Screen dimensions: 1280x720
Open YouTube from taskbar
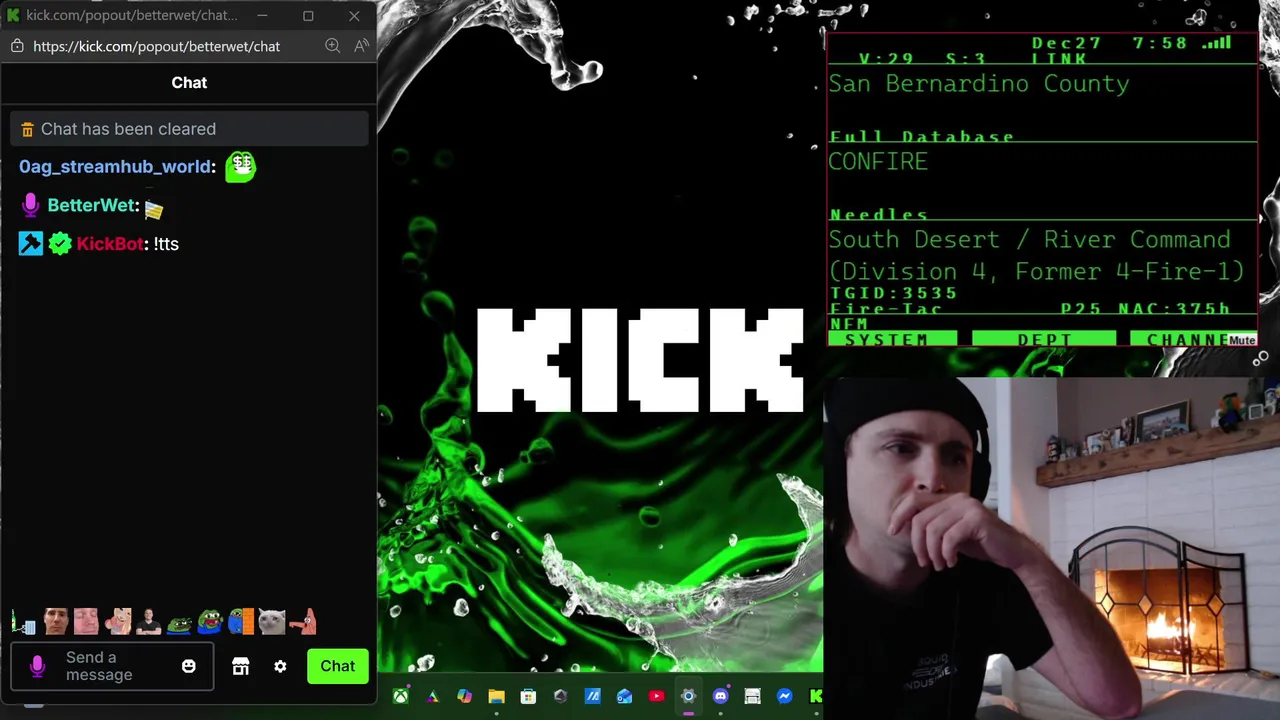(x=656, y=696)
